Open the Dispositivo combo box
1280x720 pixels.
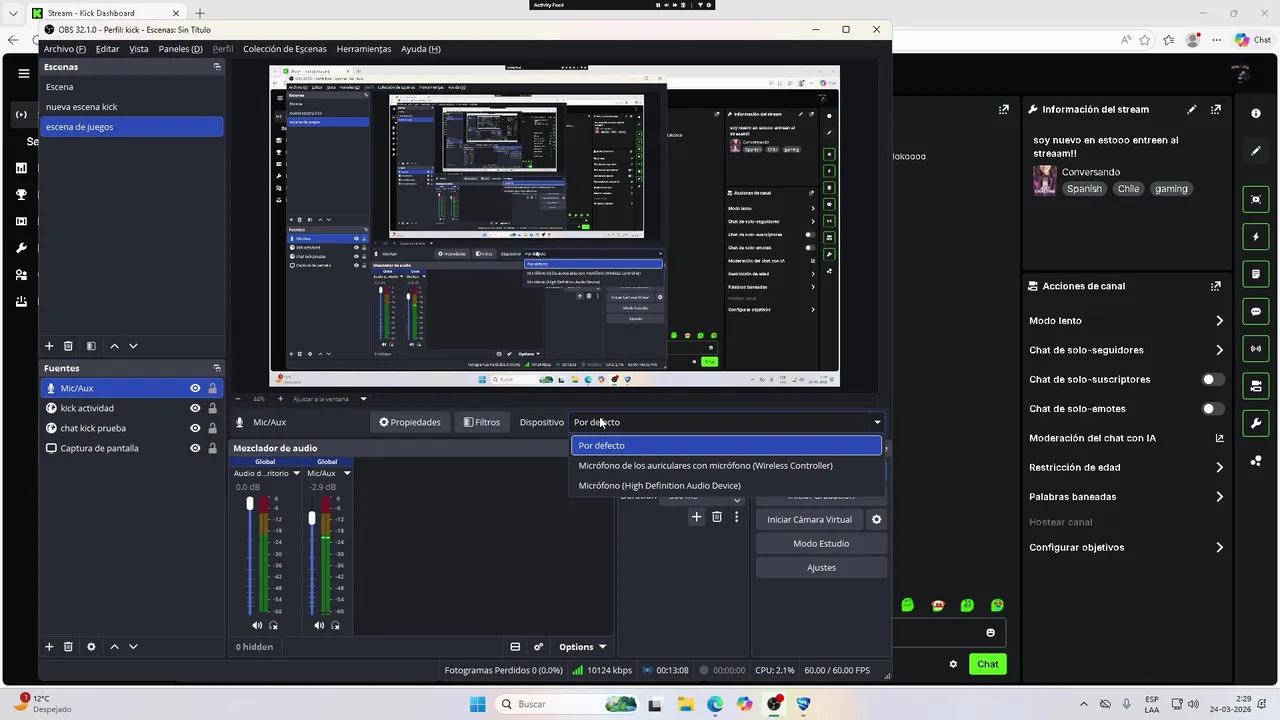click(726, 422)
